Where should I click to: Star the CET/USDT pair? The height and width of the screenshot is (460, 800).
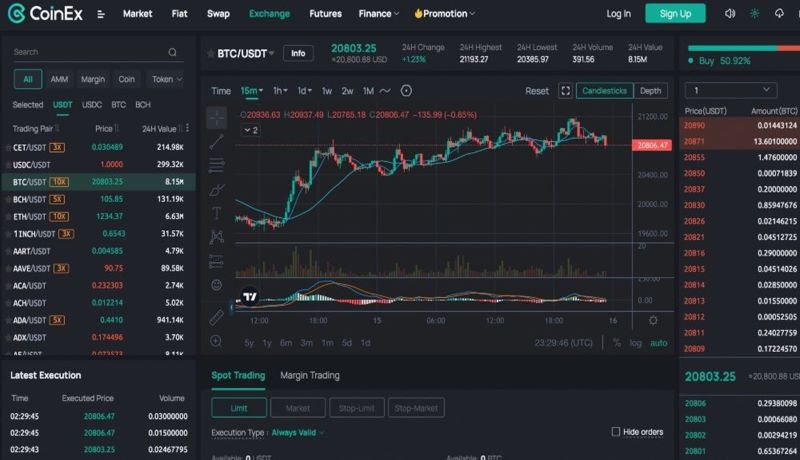8,147
